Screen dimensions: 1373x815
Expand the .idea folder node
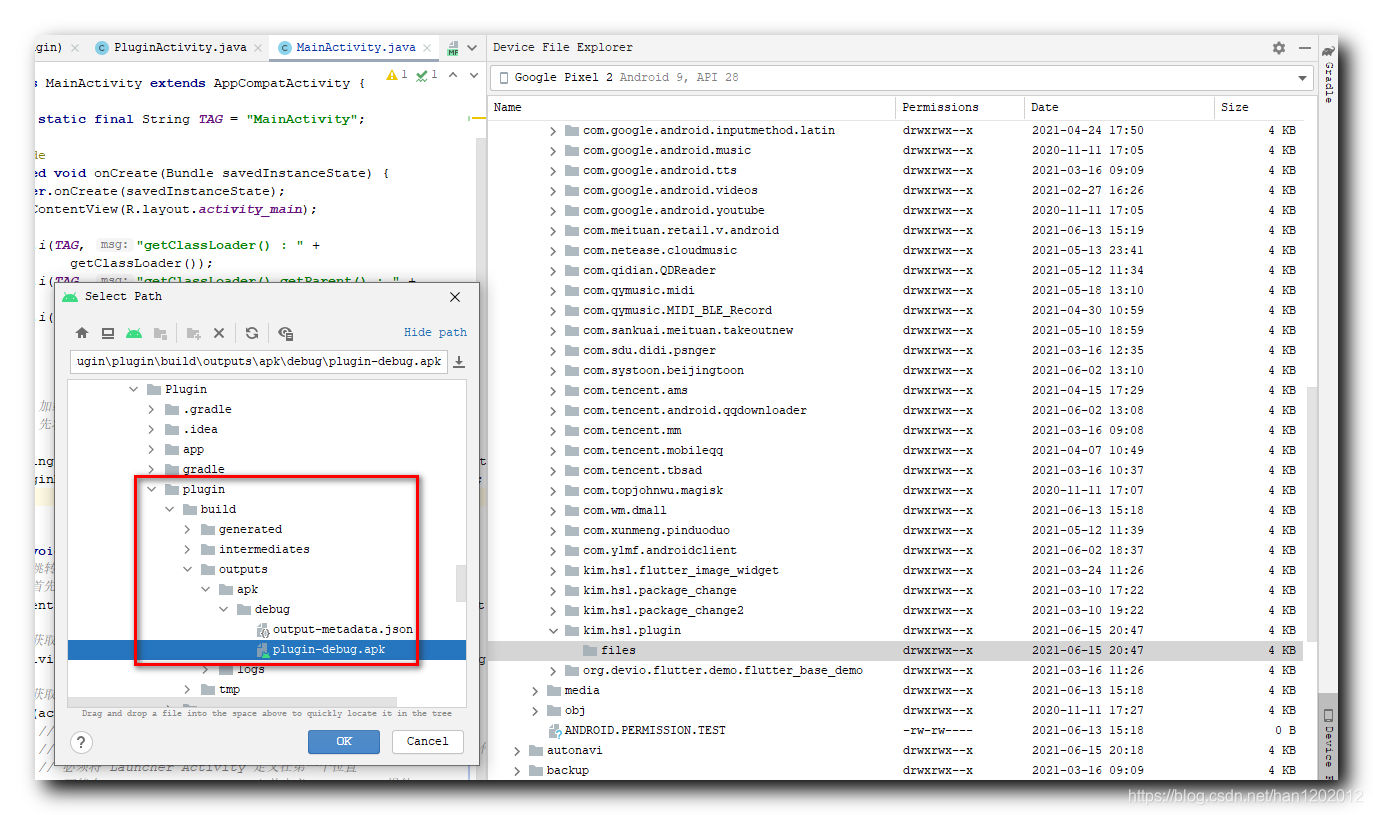(152, 429)
